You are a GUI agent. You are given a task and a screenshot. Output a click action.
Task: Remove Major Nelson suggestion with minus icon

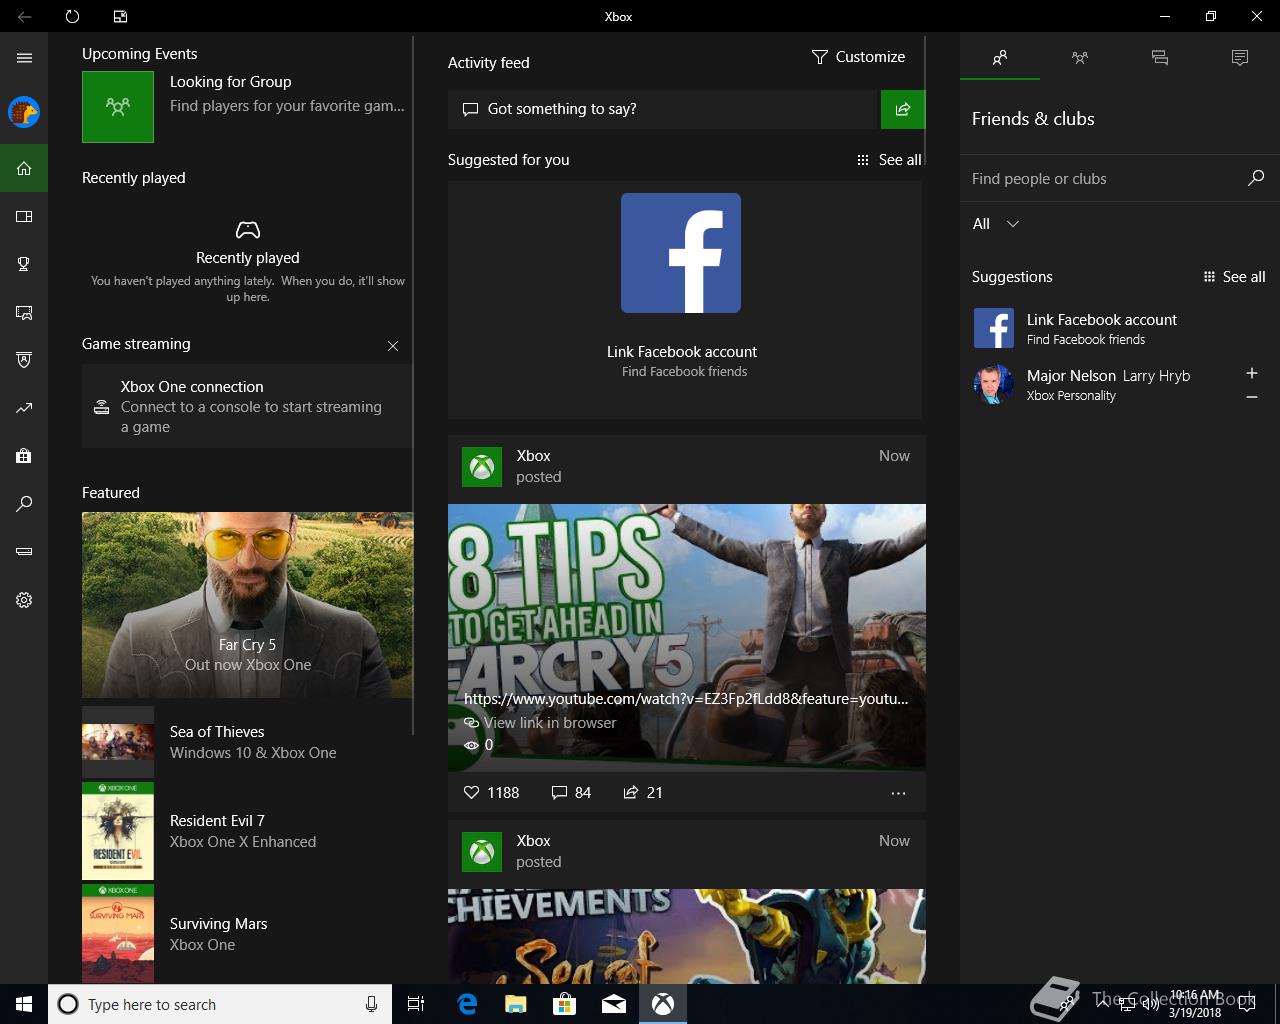[1251, 398]
